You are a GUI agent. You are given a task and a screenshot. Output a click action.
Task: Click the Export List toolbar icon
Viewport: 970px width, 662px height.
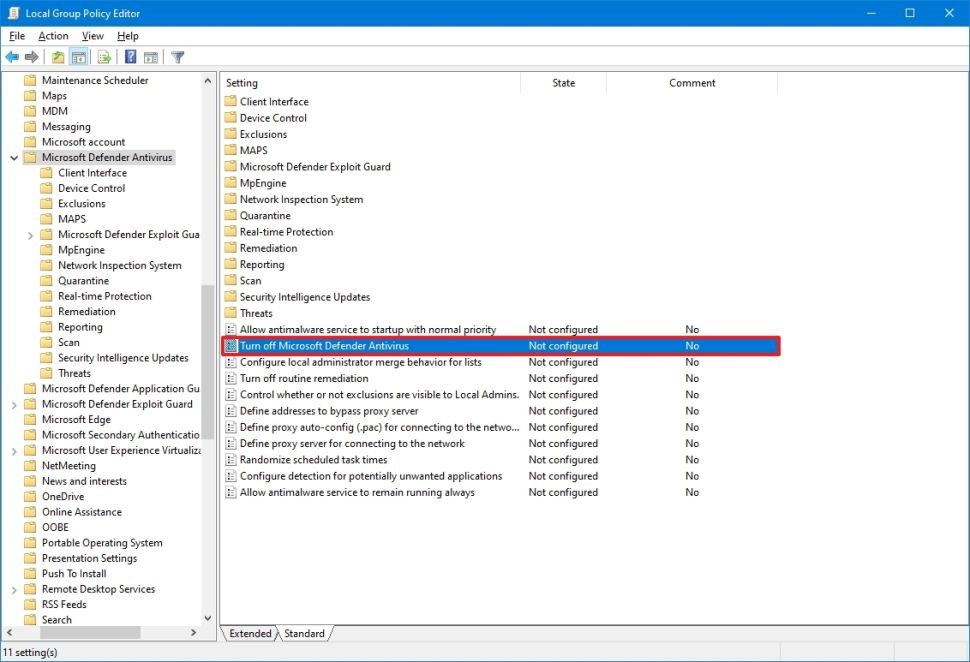pyautogui.click(x=104, y=57)
